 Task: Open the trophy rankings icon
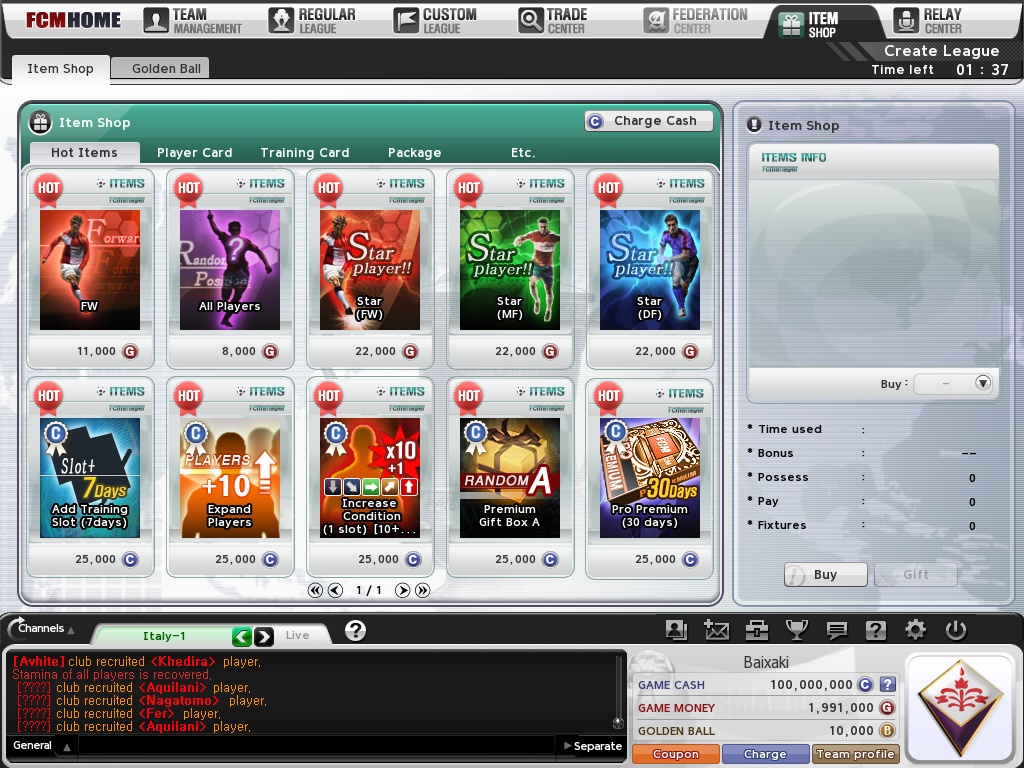pos(795,631)
